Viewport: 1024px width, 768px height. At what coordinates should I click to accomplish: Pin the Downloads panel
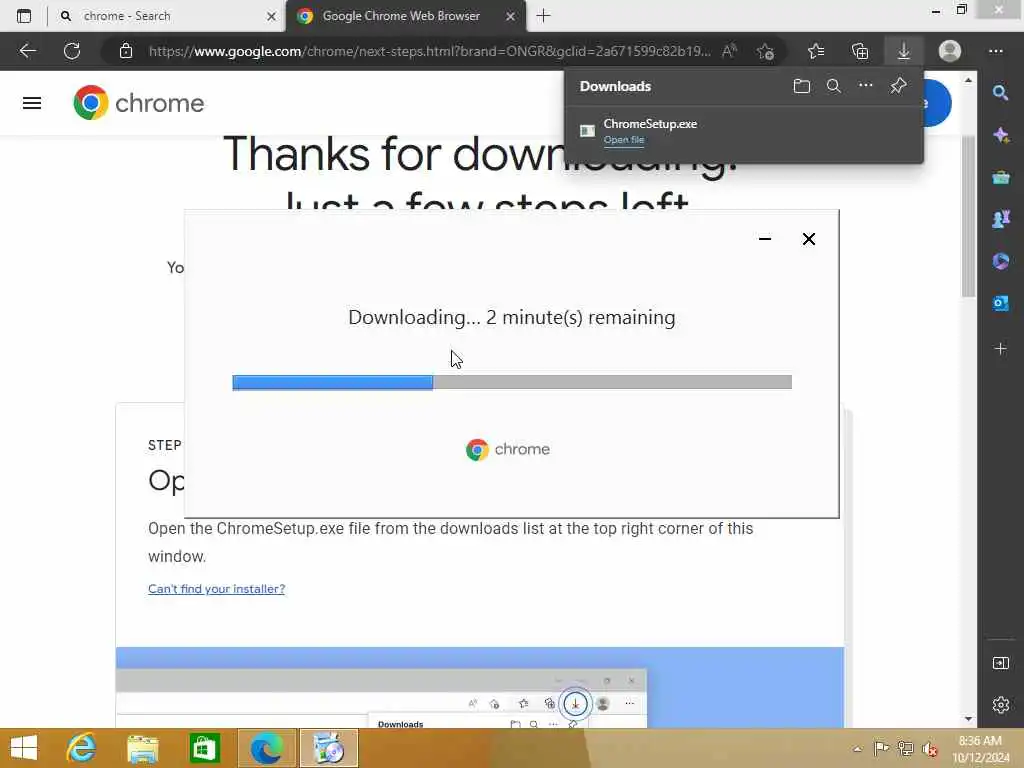(898, 86)
